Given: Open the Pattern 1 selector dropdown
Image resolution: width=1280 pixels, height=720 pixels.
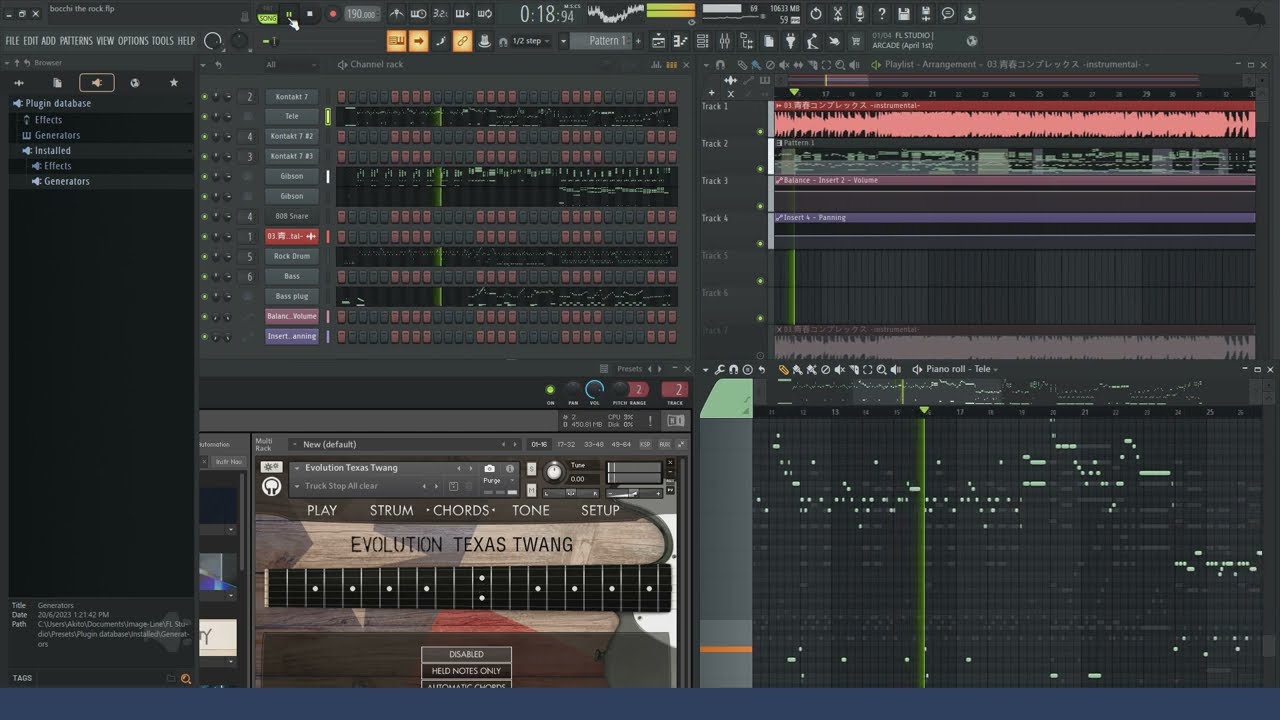Looking at the screenshot, I should click(x=607, y=41).
